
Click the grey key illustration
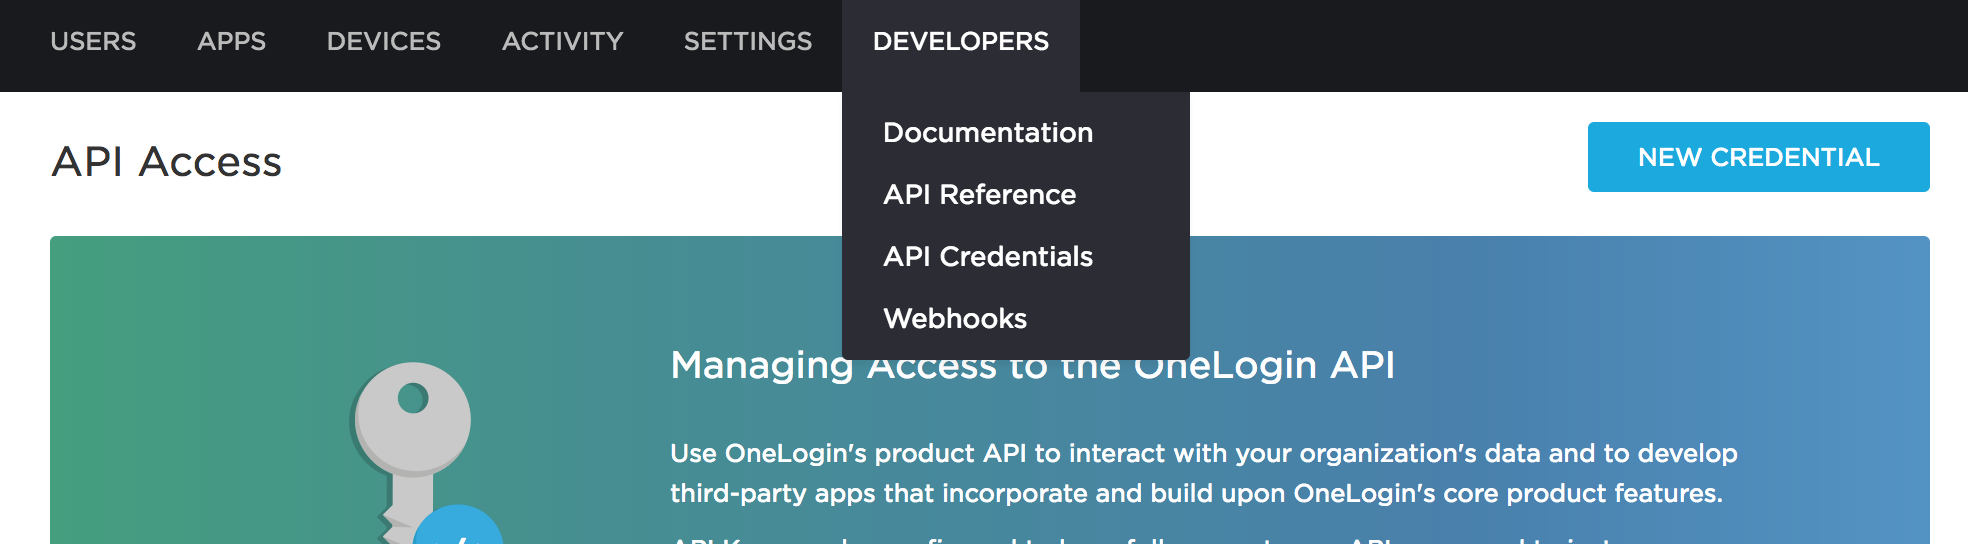coord(412,452)
